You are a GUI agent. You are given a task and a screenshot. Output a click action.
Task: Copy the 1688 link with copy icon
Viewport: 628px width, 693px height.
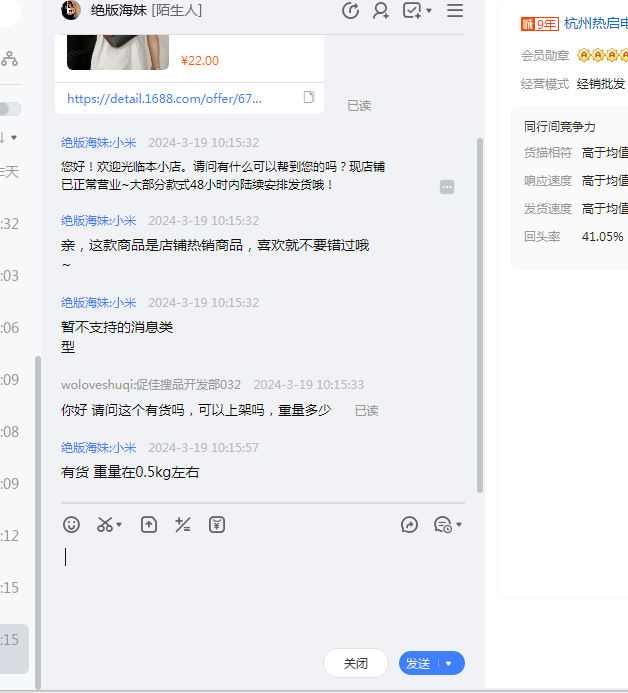(309, 98)
